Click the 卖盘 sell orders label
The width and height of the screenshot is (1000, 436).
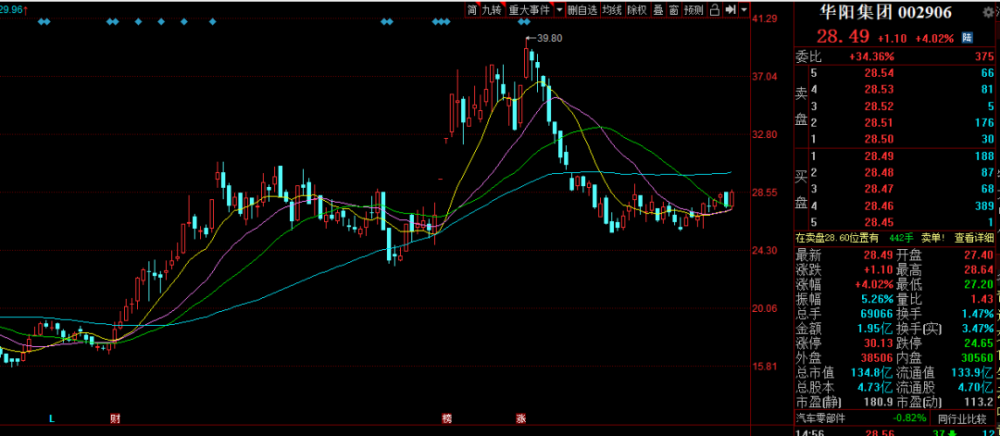801,106
